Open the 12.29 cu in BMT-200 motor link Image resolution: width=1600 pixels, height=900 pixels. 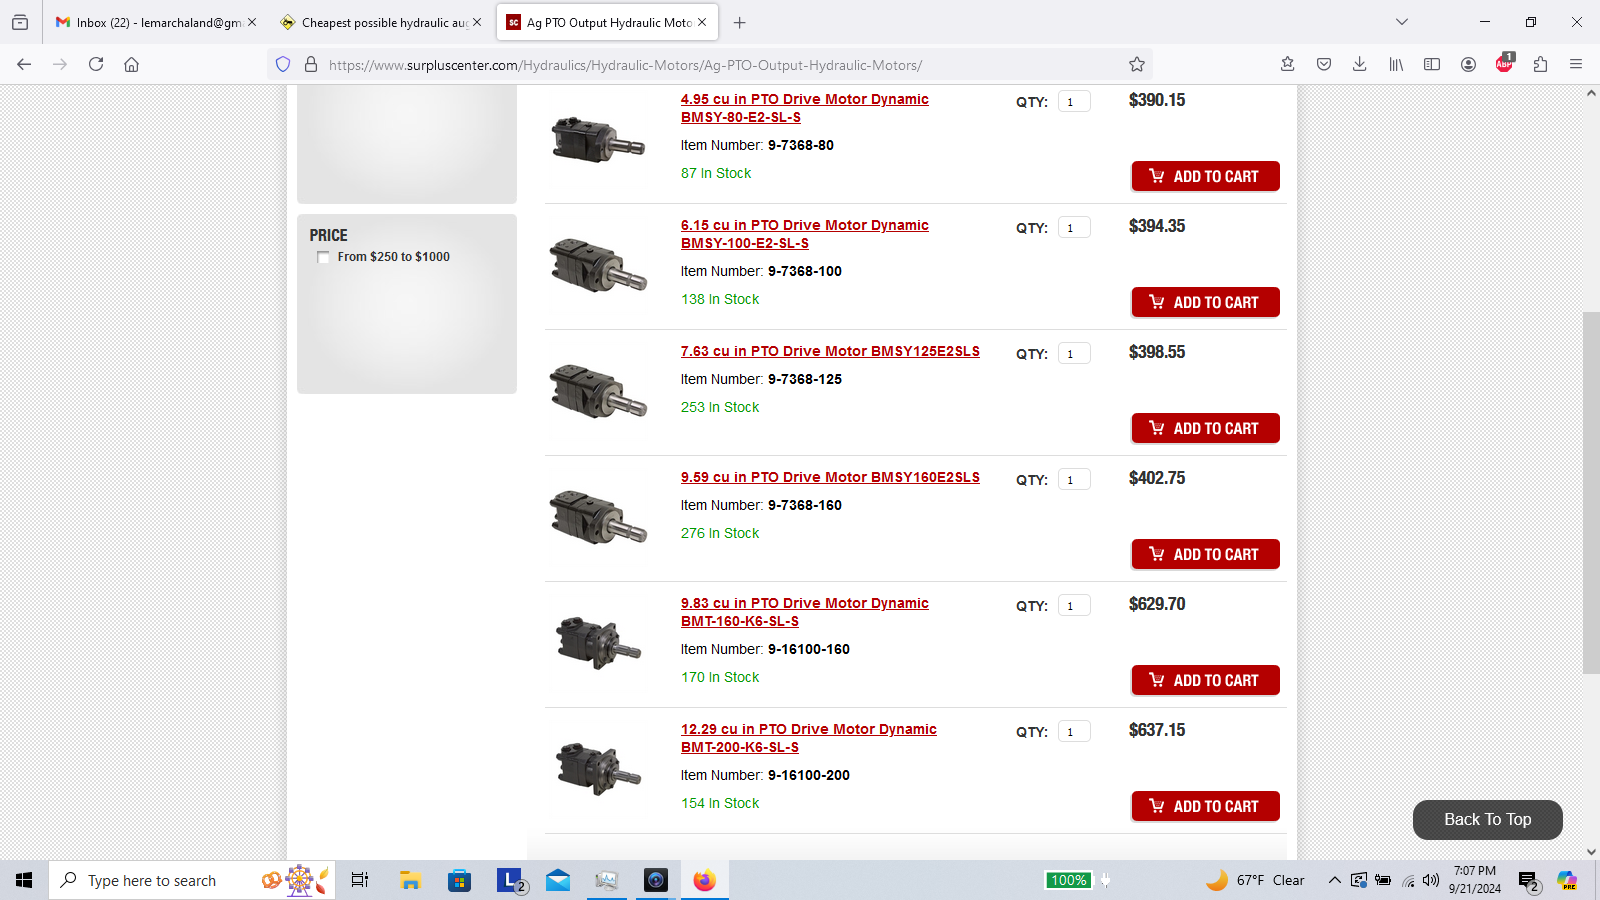[809, 738]
